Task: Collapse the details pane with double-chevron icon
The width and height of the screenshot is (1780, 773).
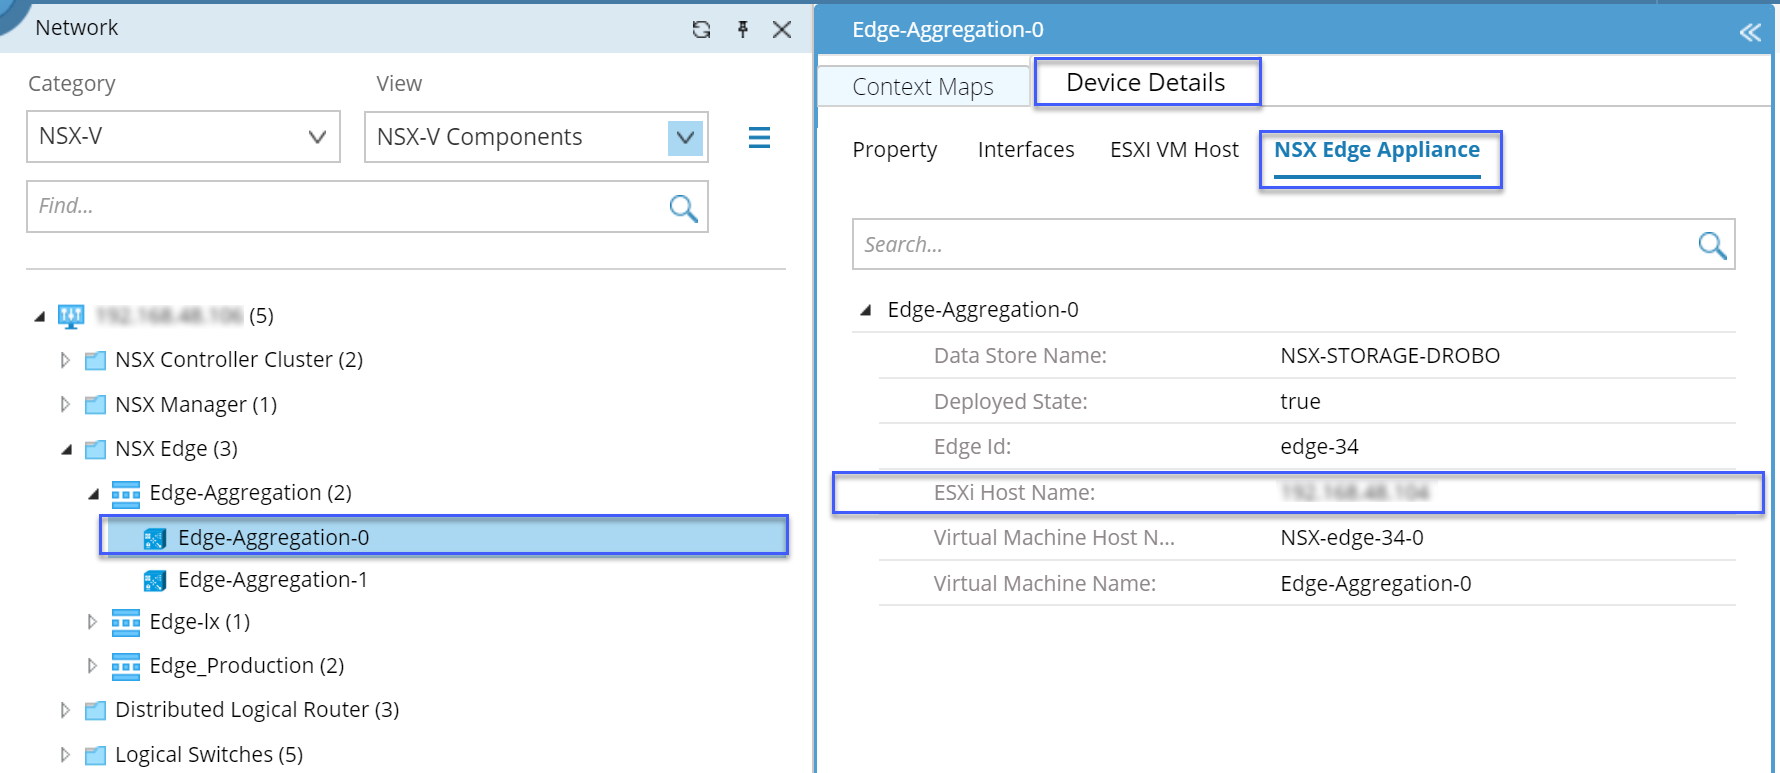Action: (x=1749, y=32)
